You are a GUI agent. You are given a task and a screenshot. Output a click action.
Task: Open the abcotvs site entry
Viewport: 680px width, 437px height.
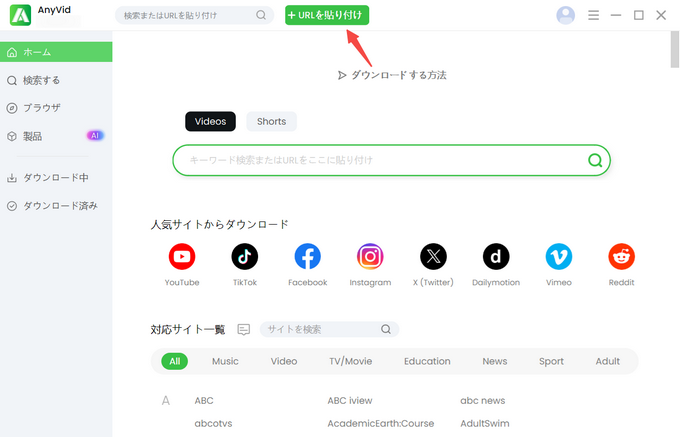[x=213, y=423]
